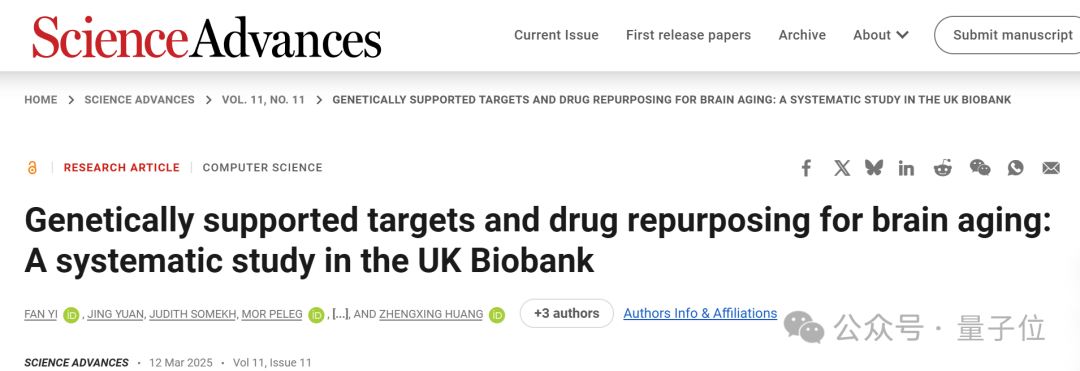Expand the +3 authors list

566,313
